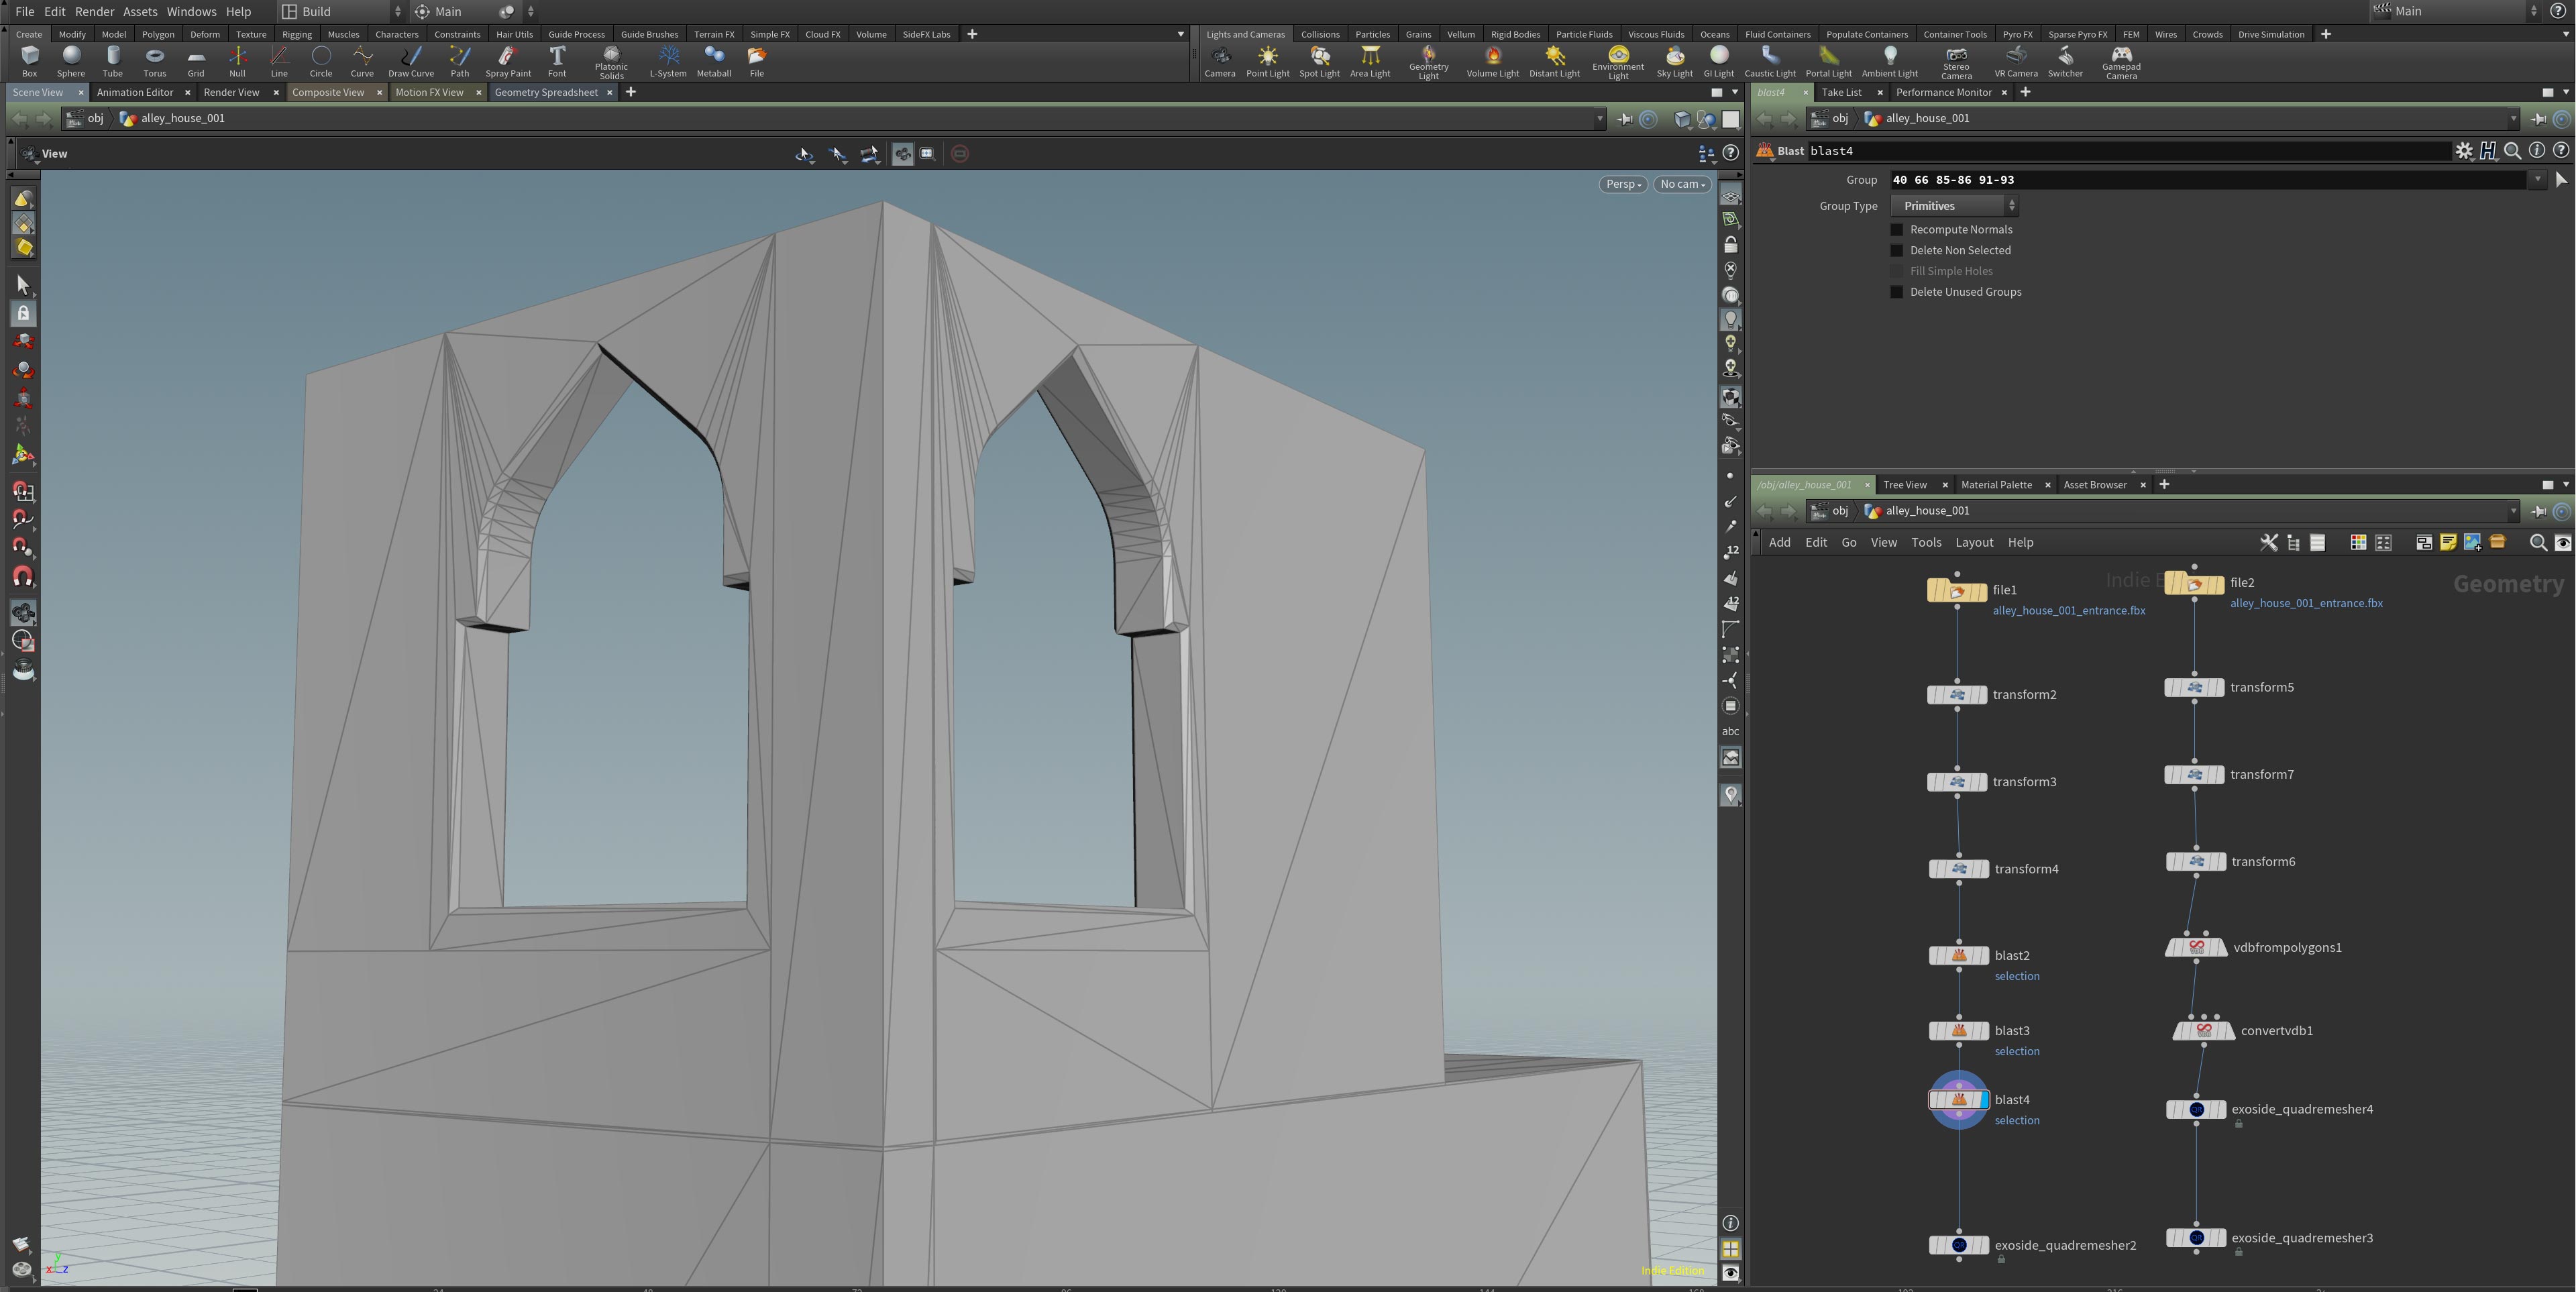The height and width of the screenshot is (1292, 2576).
Task: Click the alley_house_001_entrance.fbx link under file1
Action: [x=2068, y=610]
